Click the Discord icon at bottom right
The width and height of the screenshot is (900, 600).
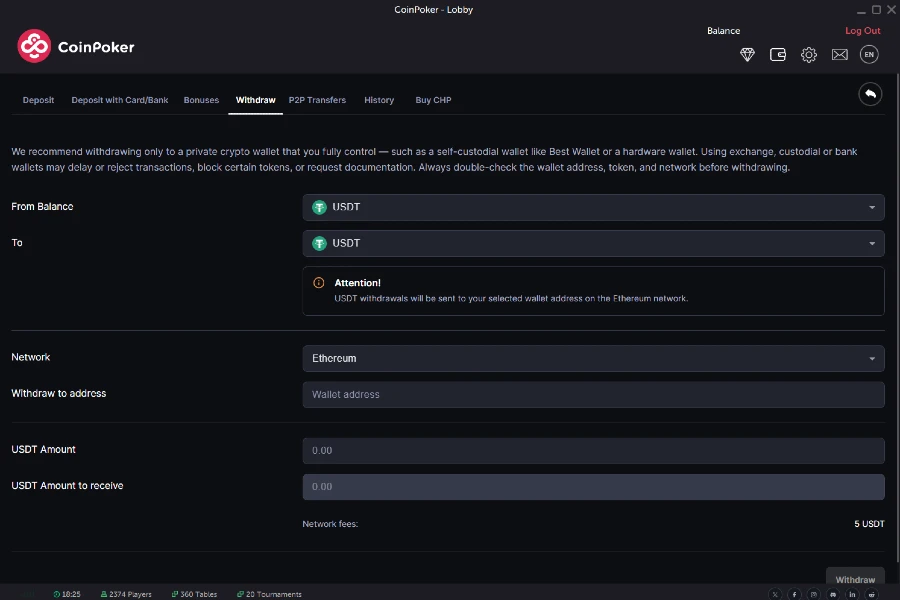click(833, 594)
